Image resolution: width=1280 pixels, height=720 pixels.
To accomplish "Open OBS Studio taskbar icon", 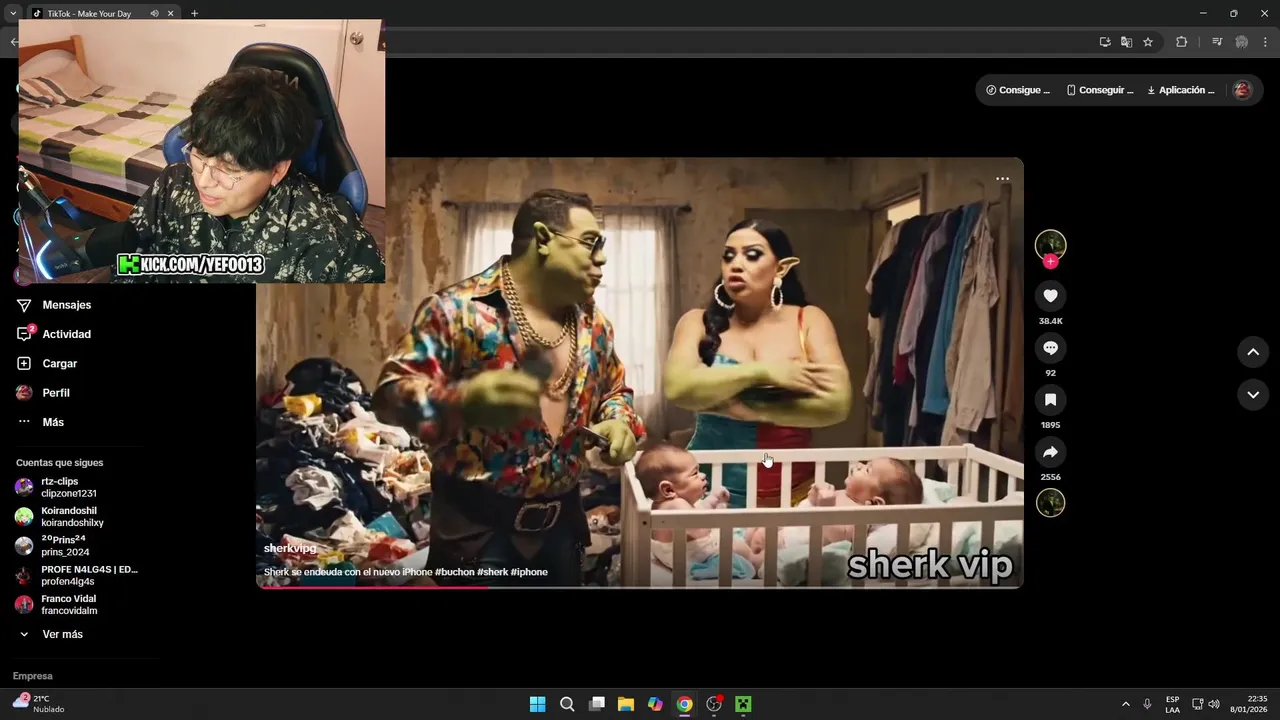I will tap(714, 704).
